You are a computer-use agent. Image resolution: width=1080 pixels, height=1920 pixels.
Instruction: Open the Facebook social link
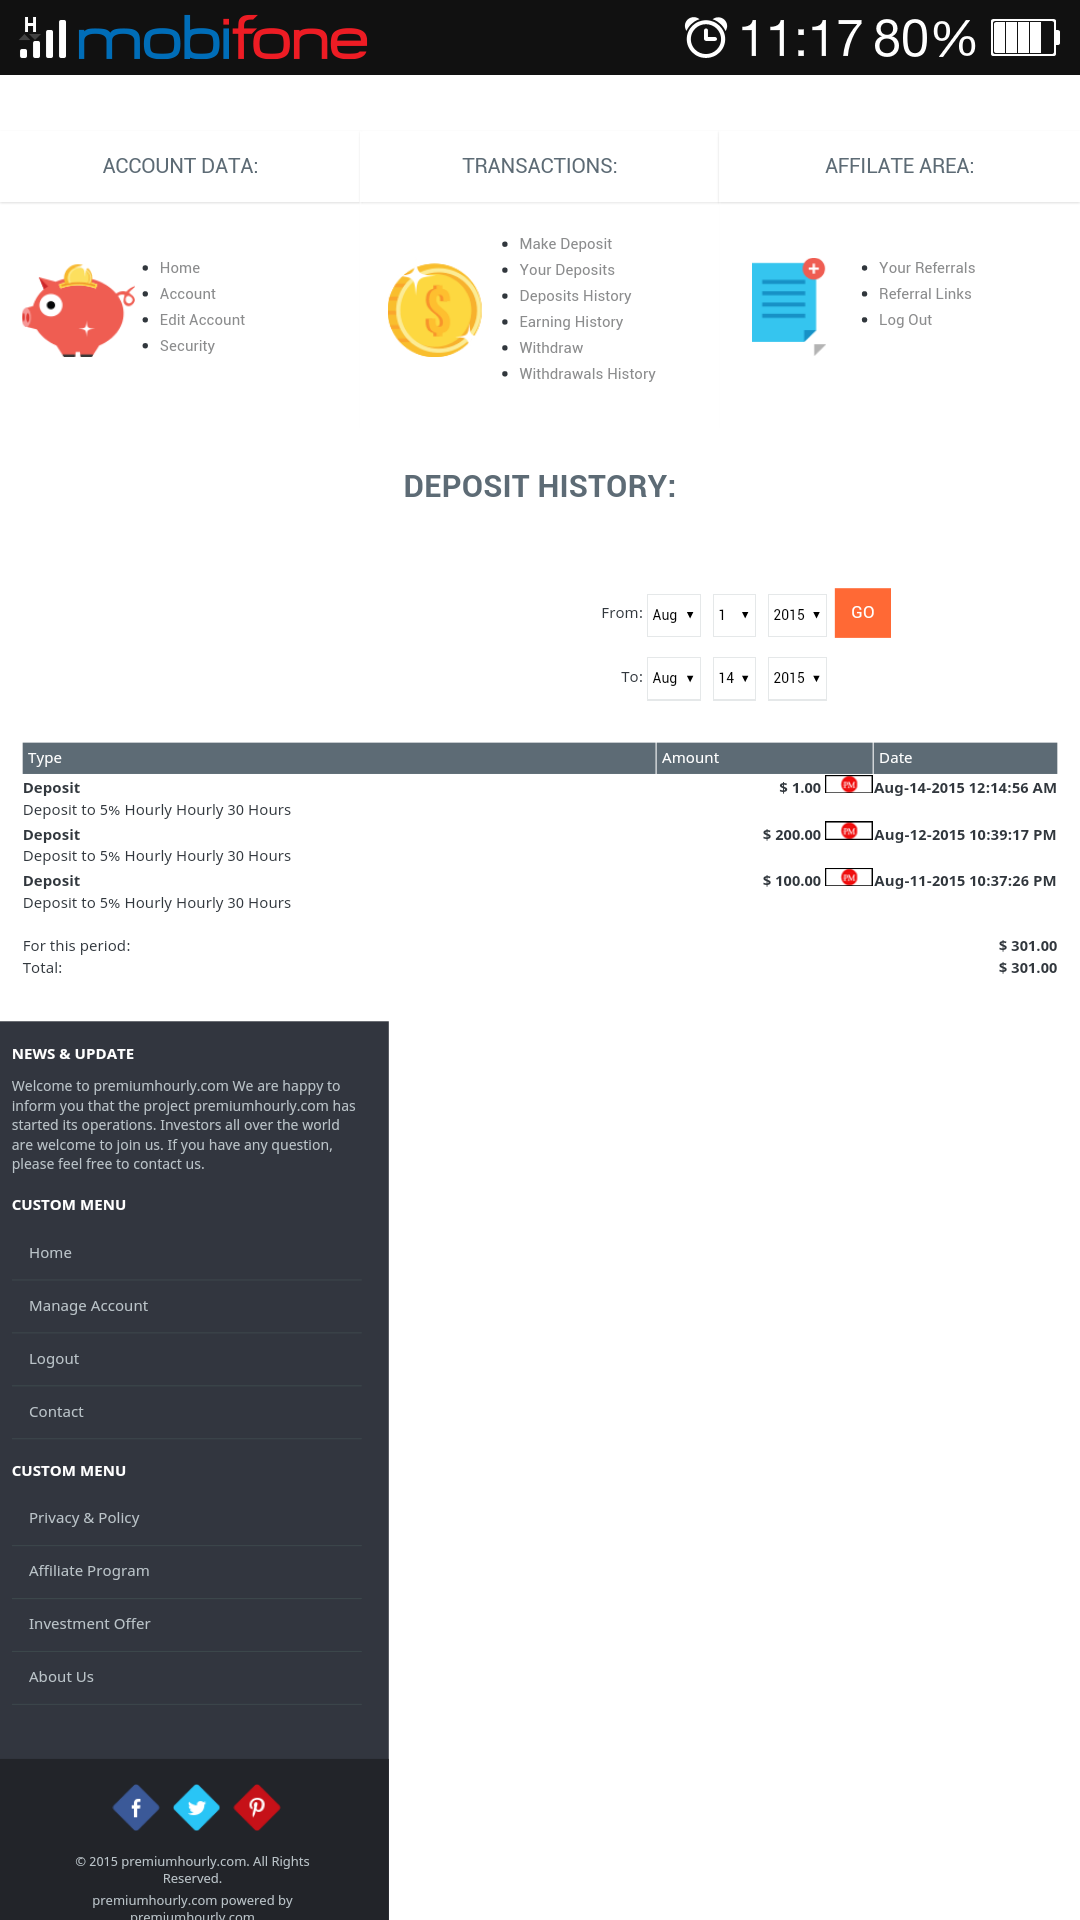pyautogui.click(x=136, y=1807)
